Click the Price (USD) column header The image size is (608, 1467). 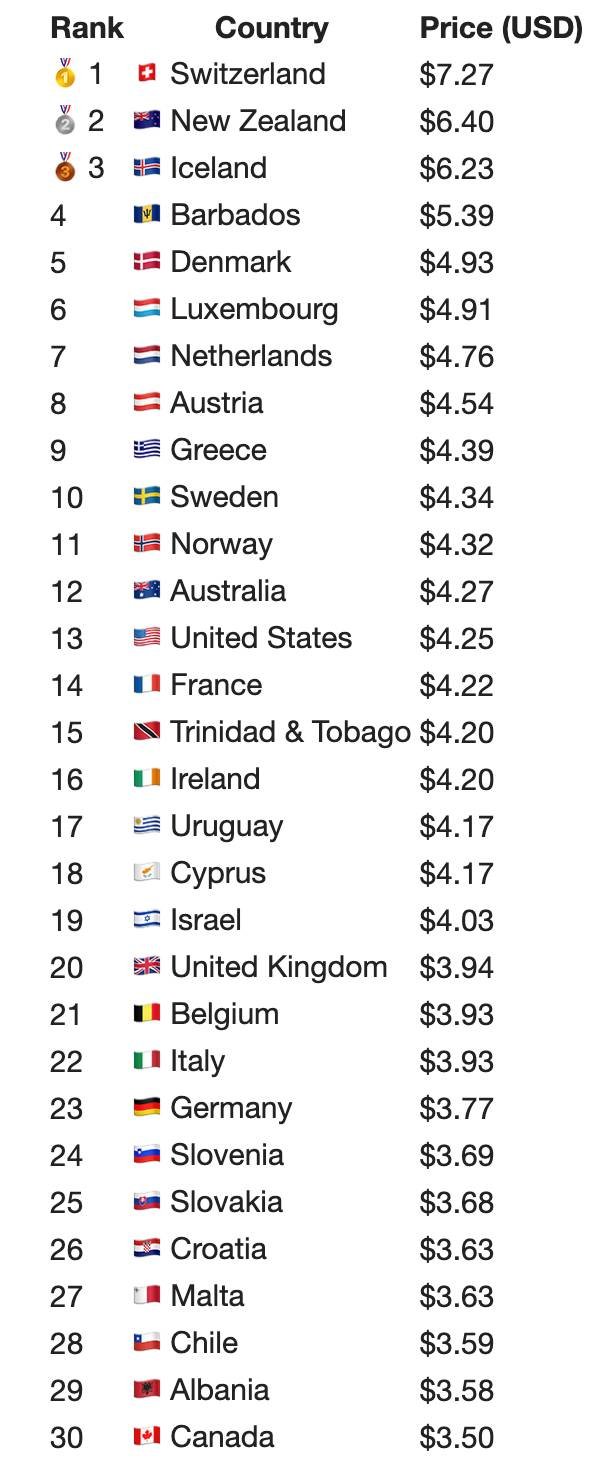[x=501, y=28]
